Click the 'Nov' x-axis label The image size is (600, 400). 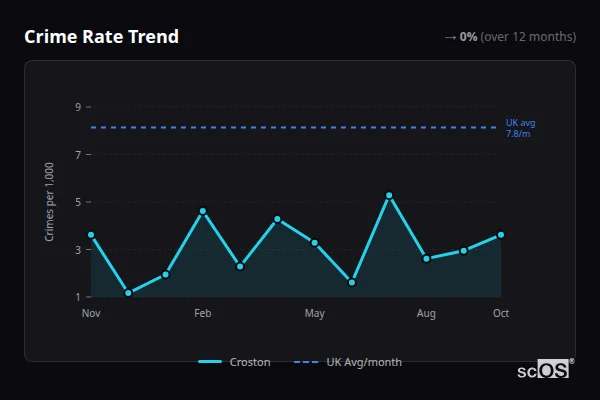pyautogui.click(x=91, y=313)
